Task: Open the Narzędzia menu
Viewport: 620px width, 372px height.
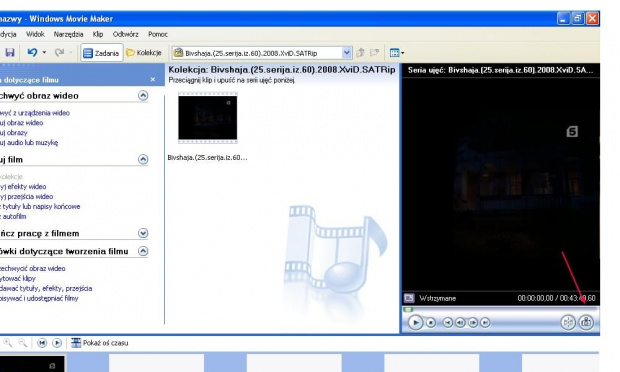Action: [x=68, y=34]
